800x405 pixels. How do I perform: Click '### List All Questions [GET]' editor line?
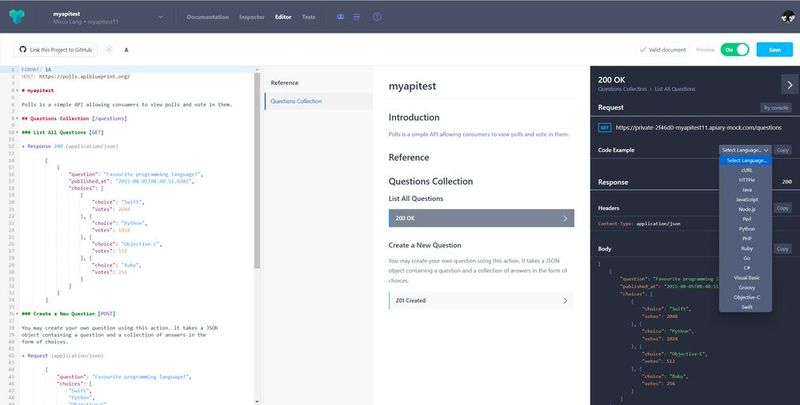coord(62,132)
